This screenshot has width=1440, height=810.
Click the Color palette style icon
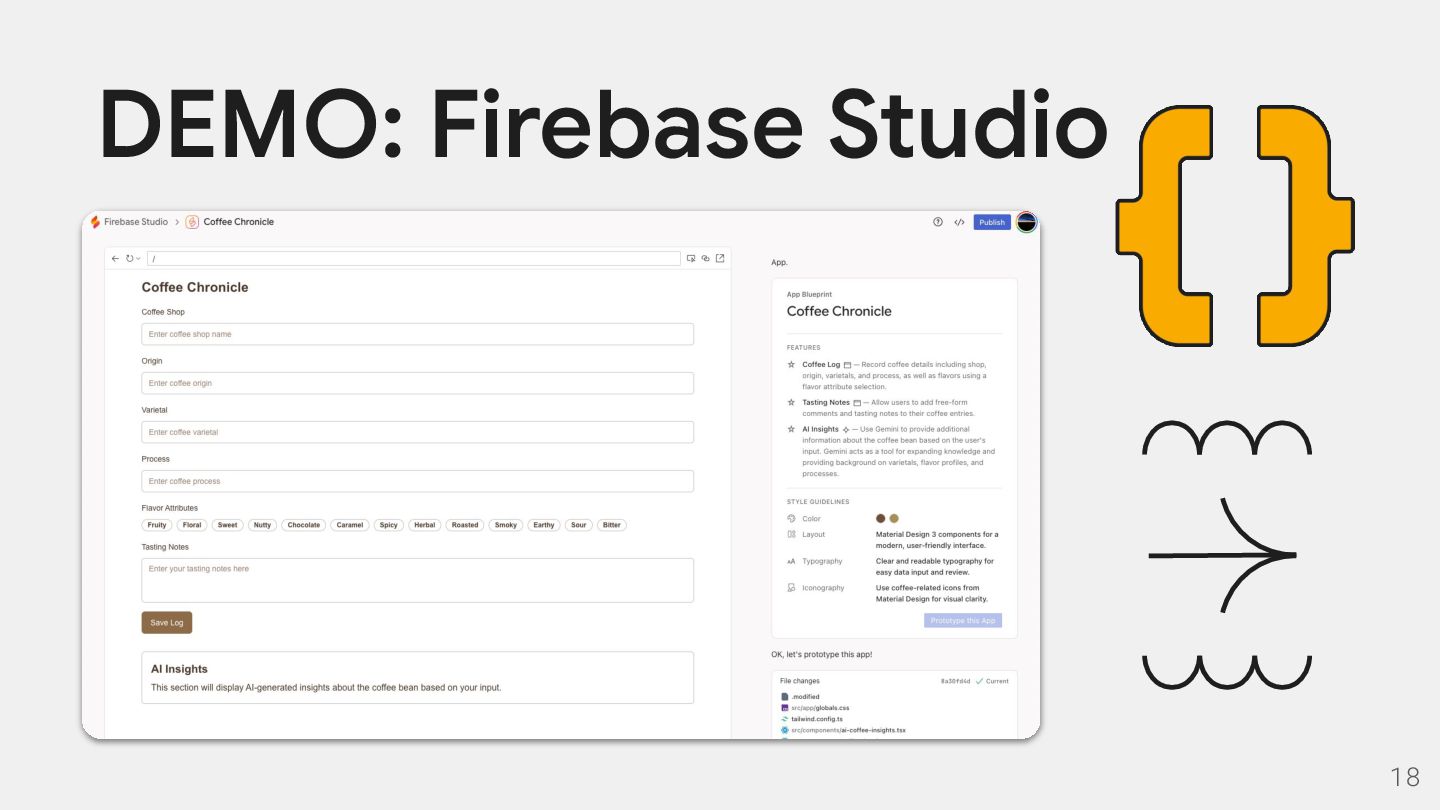791,518
